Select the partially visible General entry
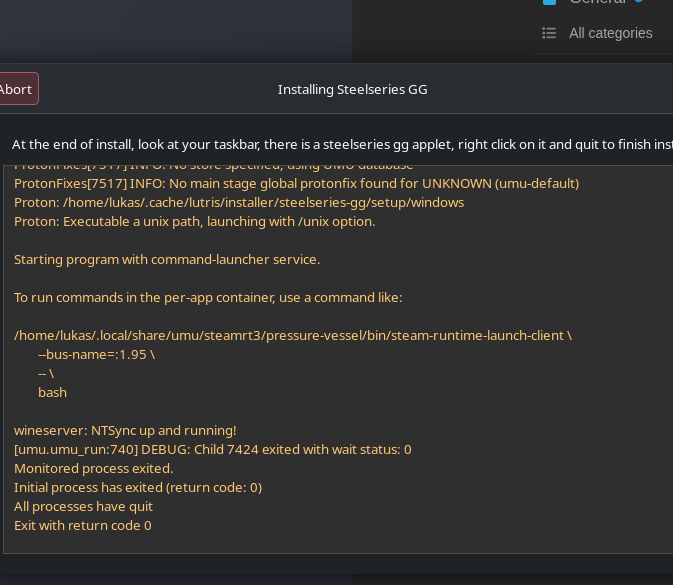The width and height of the screenshot is (673, 585). [597, 2]
